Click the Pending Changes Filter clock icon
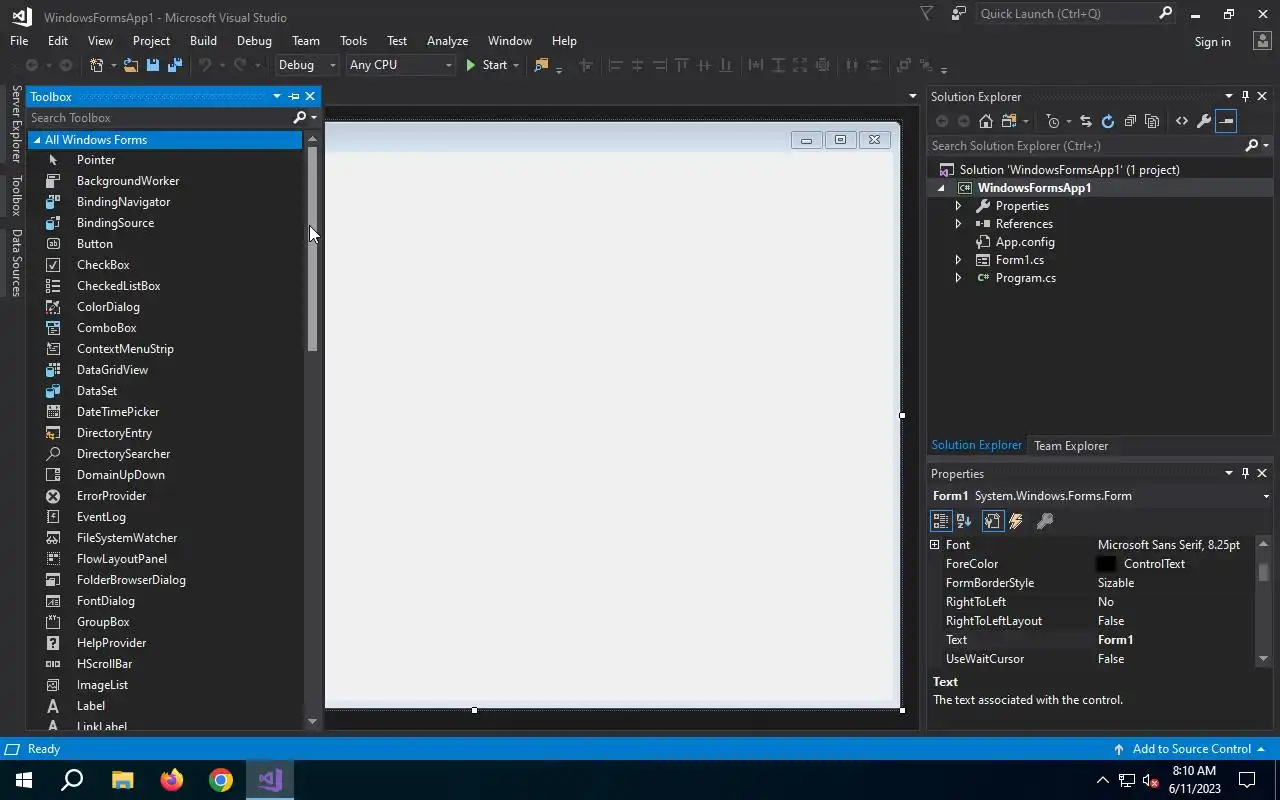The image size is (1280, 800). [1053, 121]
